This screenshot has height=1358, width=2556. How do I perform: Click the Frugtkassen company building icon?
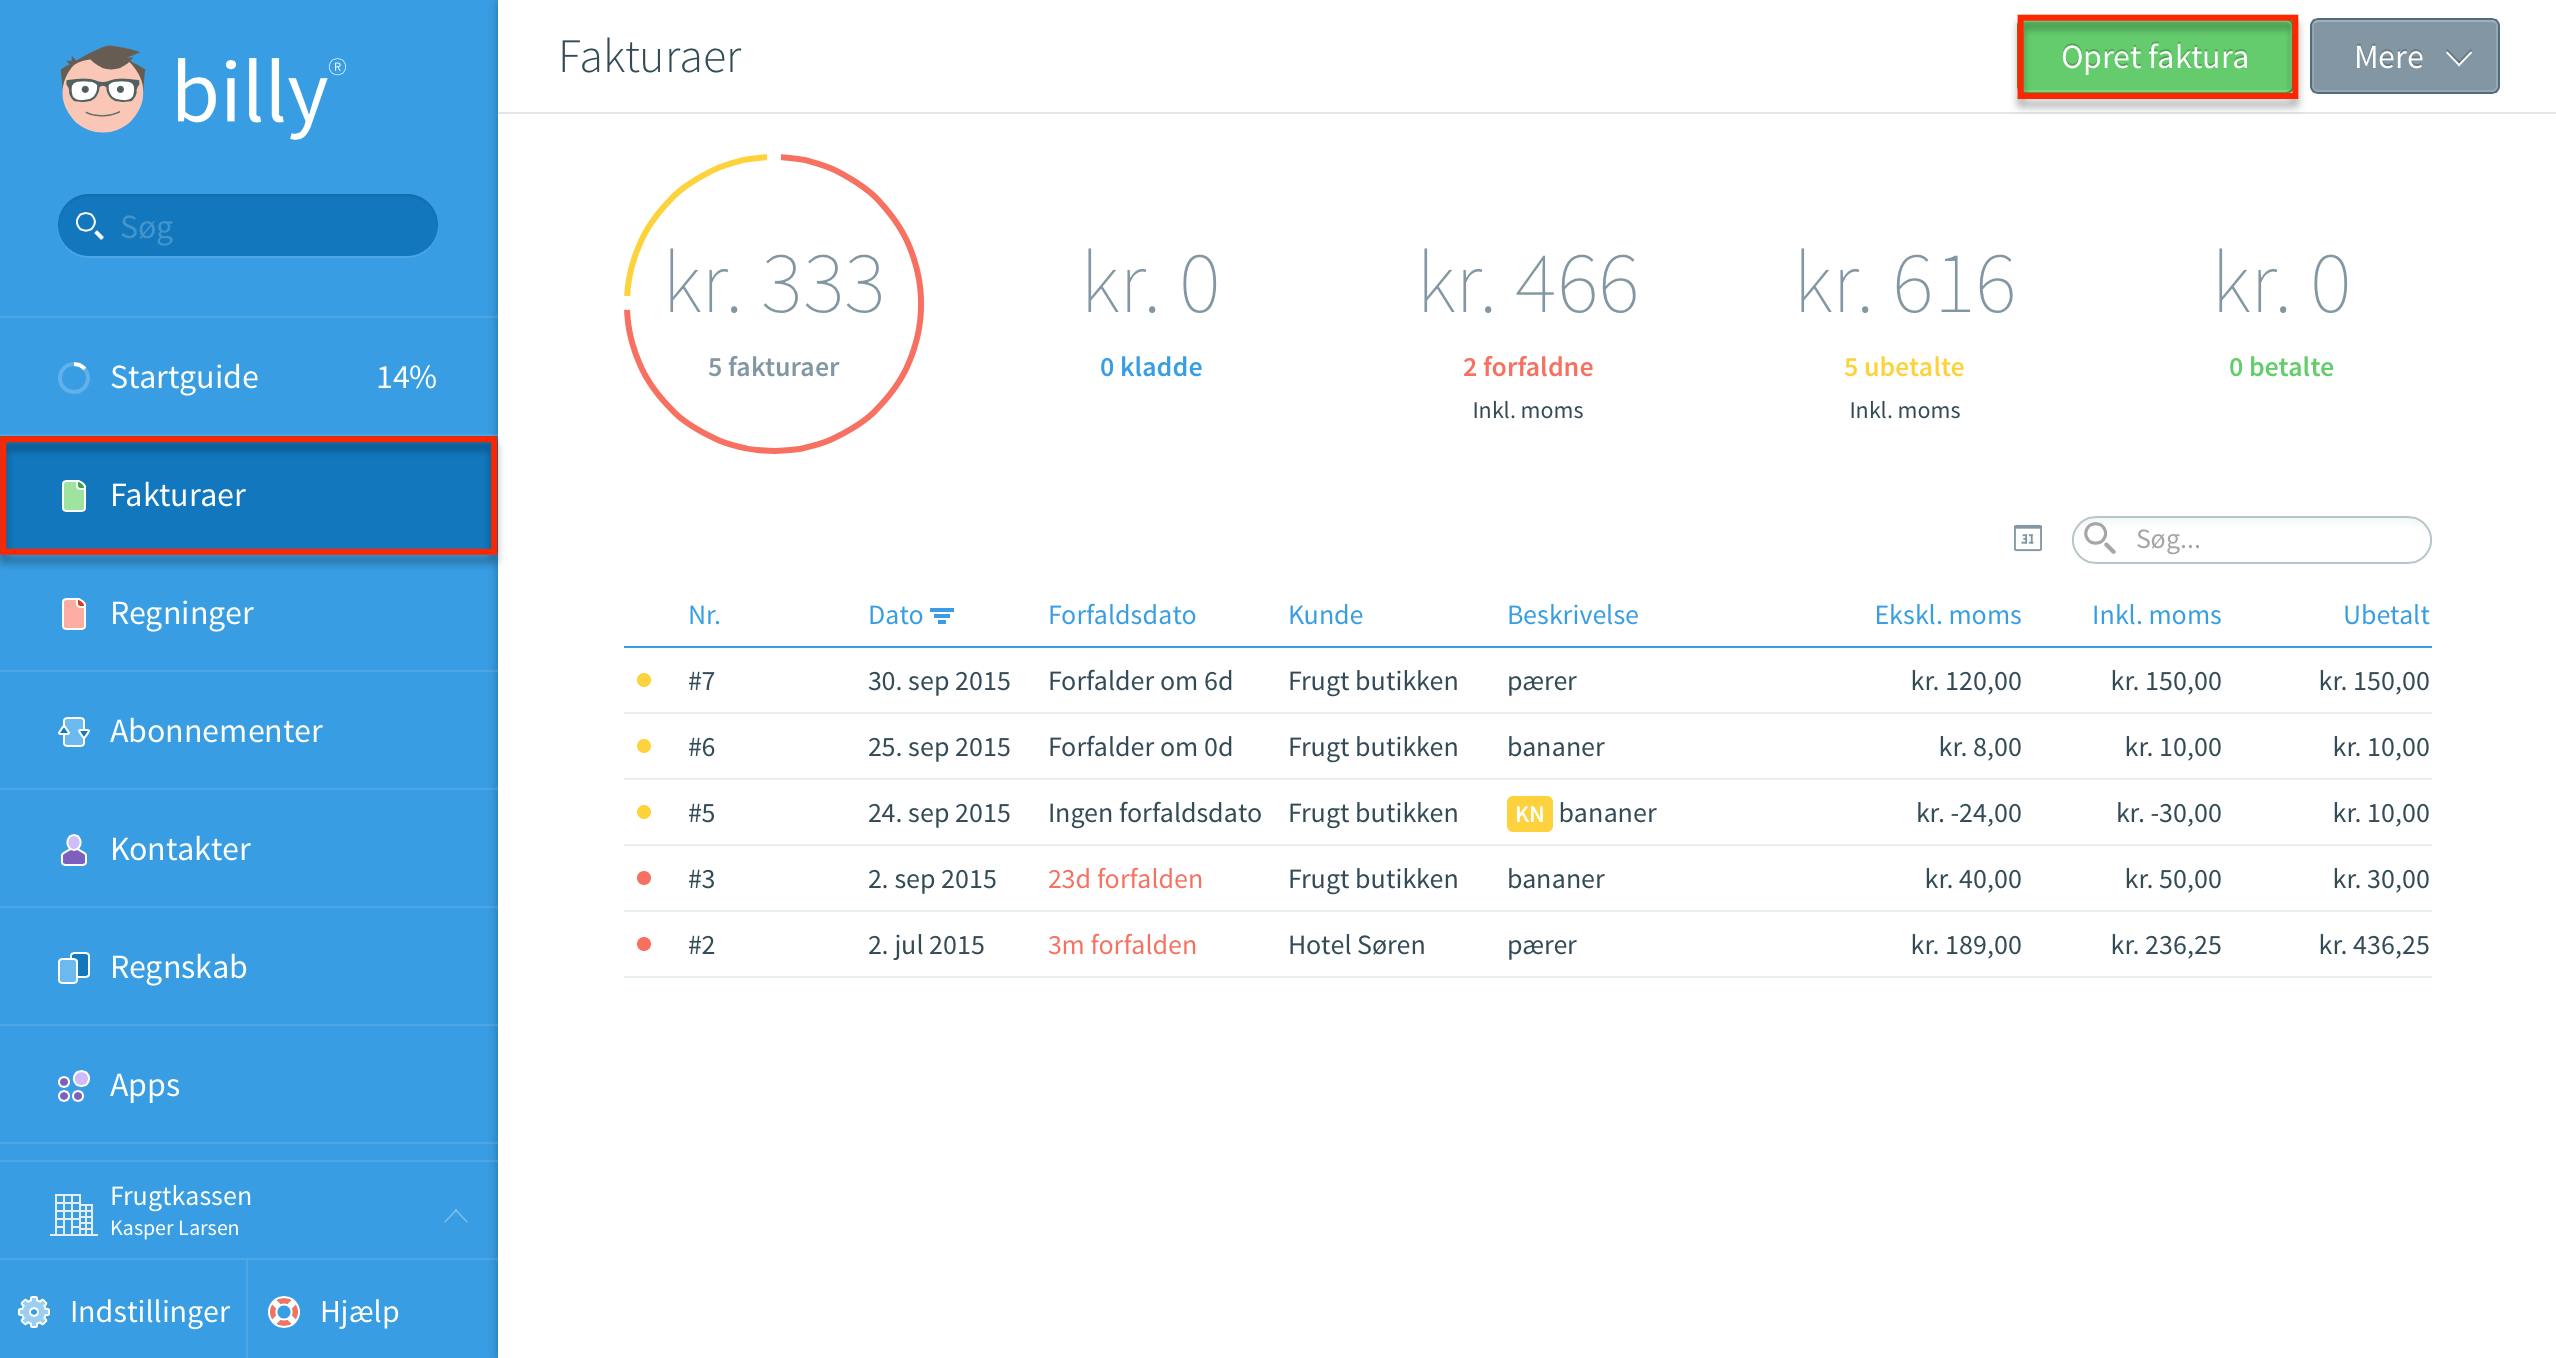click(74, 1214)
